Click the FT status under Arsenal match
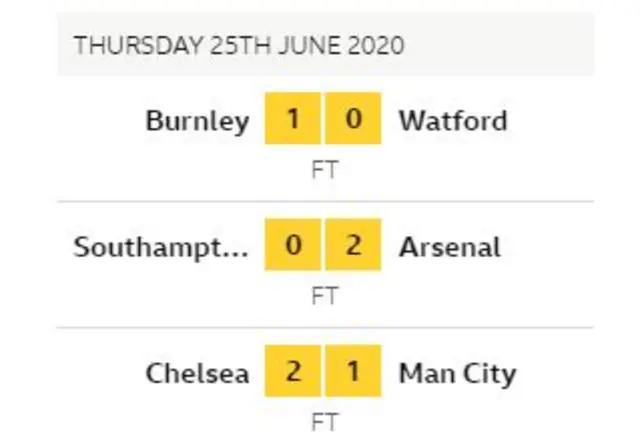 (324, 295)
